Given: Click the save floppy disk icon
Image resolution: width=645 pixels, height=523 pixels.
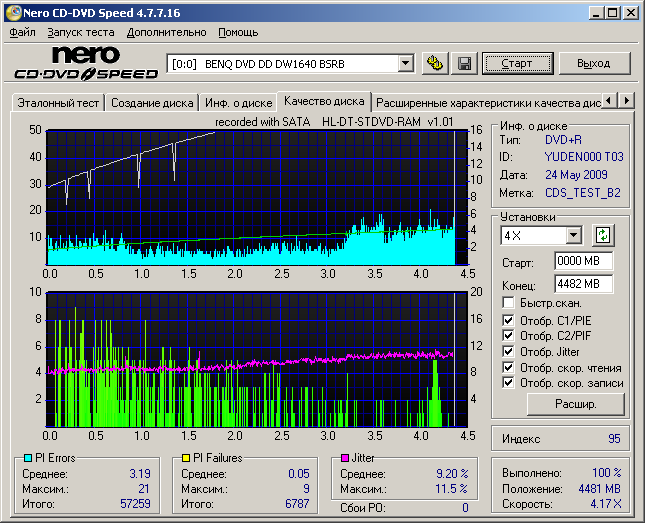Looking at the screenshot, I should 464,64.
